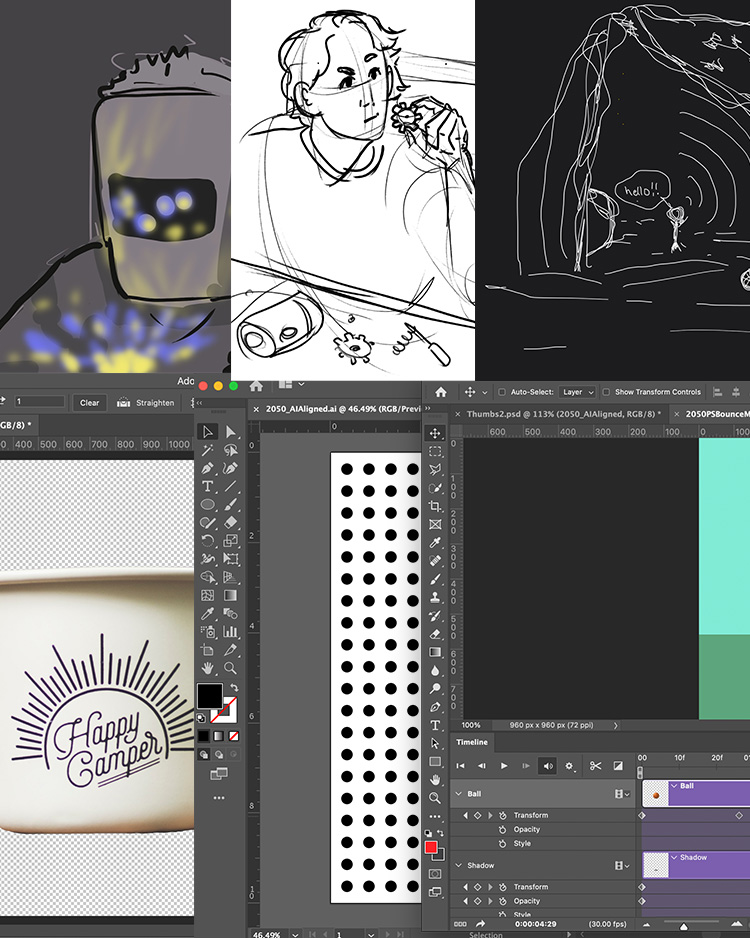Enable the Auto-Select checkbox
The height and width of the screenshot is (938, 750).
point(502,392)
